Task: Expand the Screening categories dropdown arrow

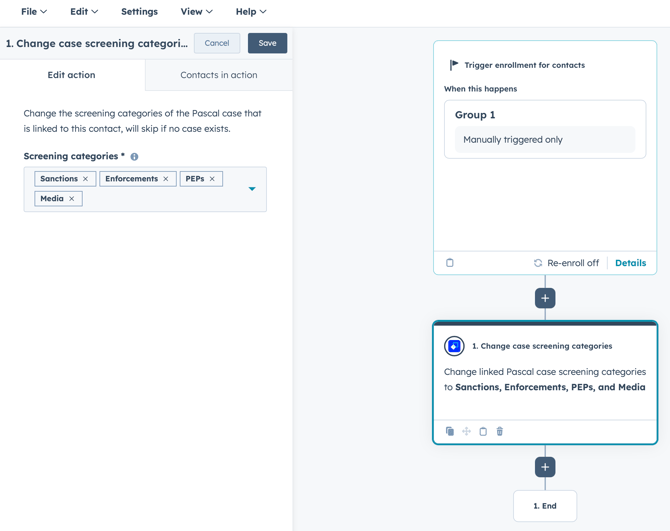Action: click(252, 189)
